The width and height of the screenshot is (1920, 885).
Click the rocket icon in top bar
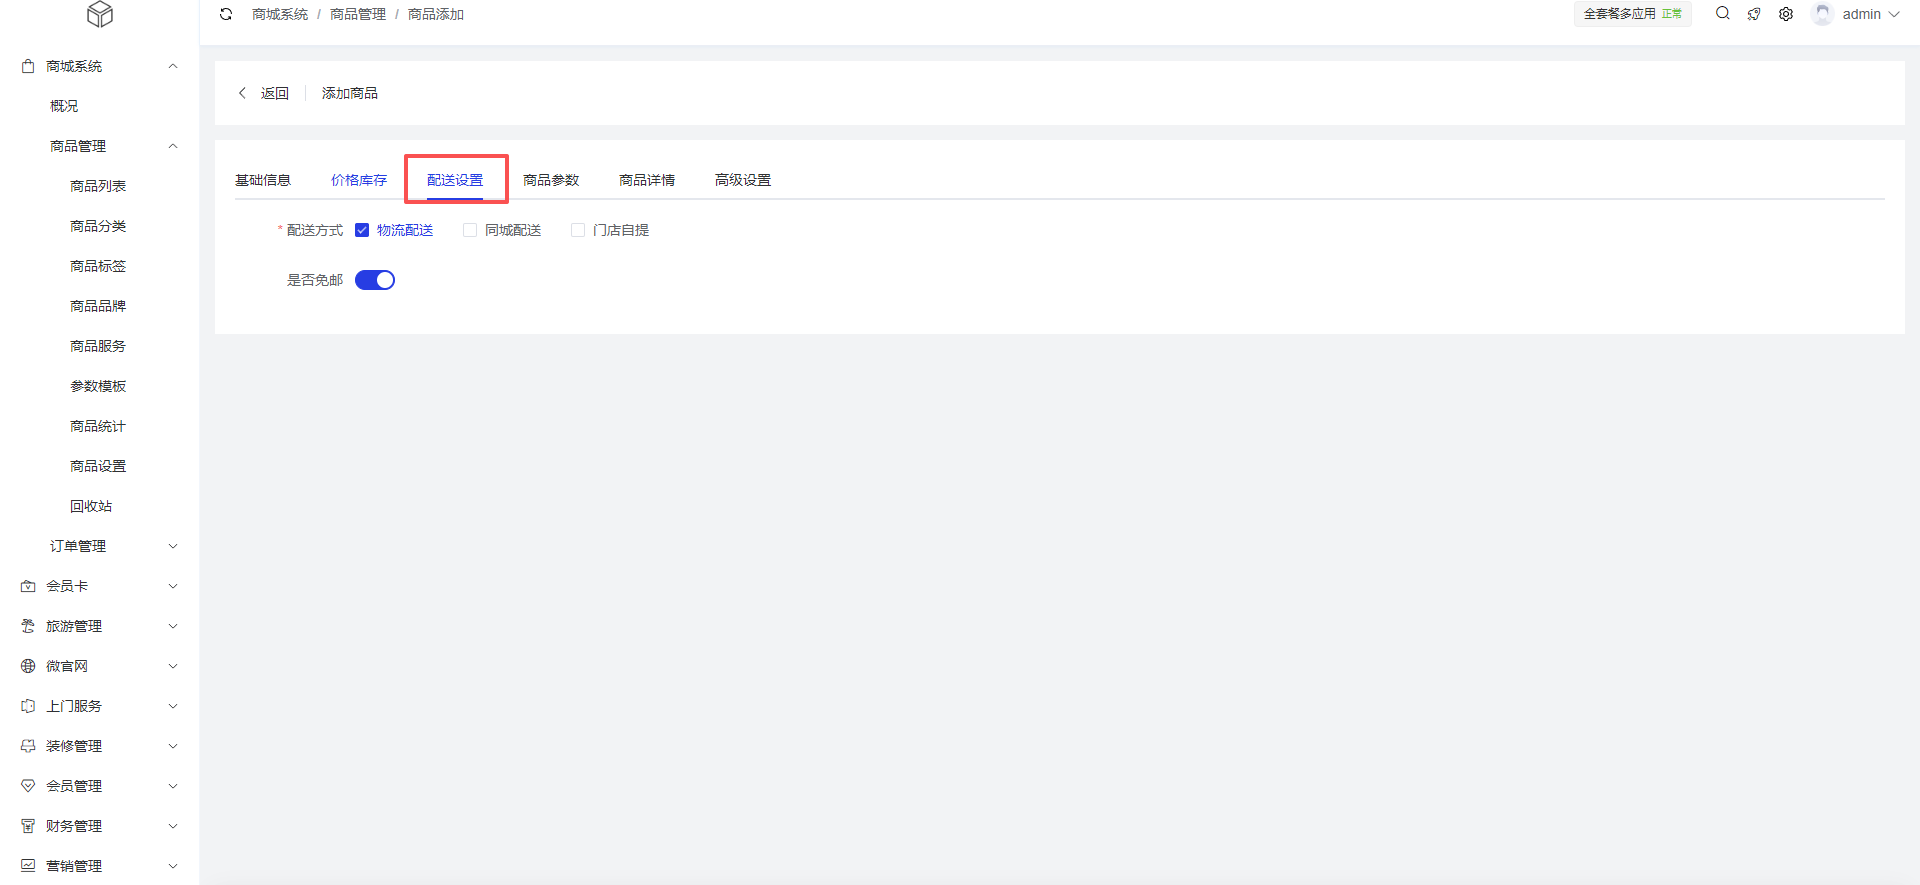(1754, 14)
